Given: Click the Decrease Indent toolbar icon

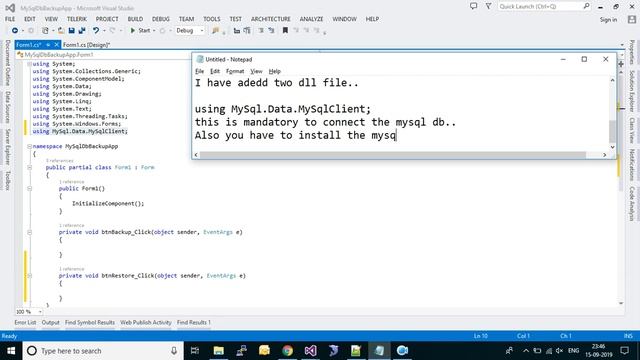Looking at the screenshot, I should [x=237, y=31].
